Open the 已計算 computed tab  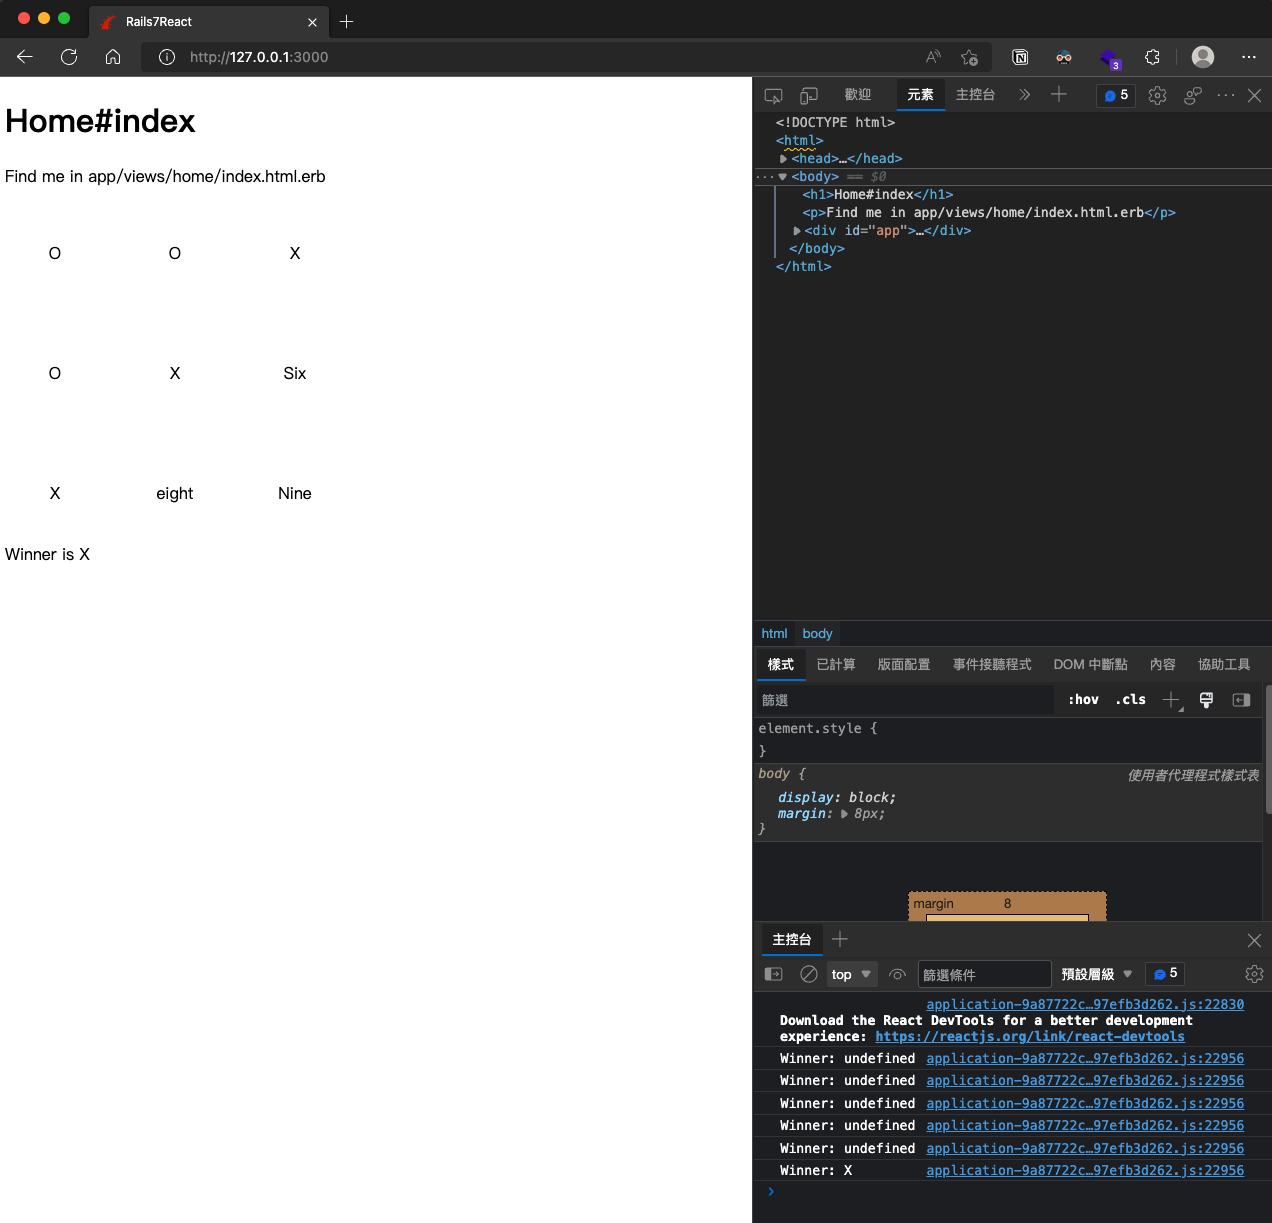click(836, 664)
